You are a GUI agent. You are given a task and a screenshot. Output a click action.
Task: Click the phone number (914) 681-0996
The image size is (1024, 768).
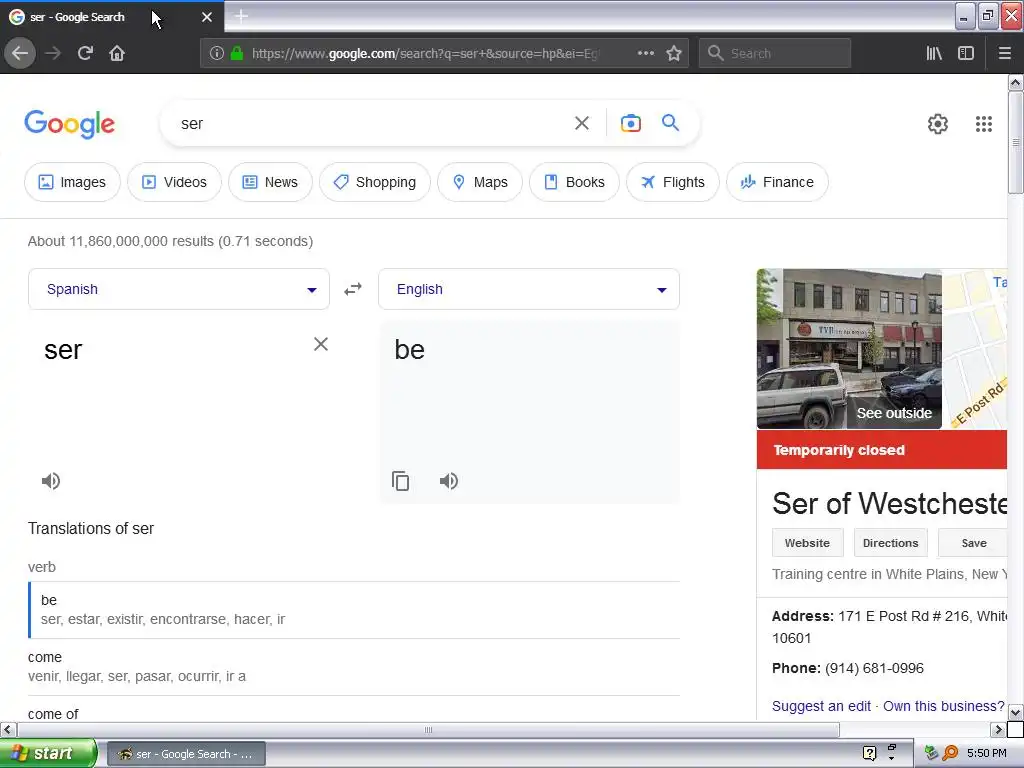pos(874,668)
